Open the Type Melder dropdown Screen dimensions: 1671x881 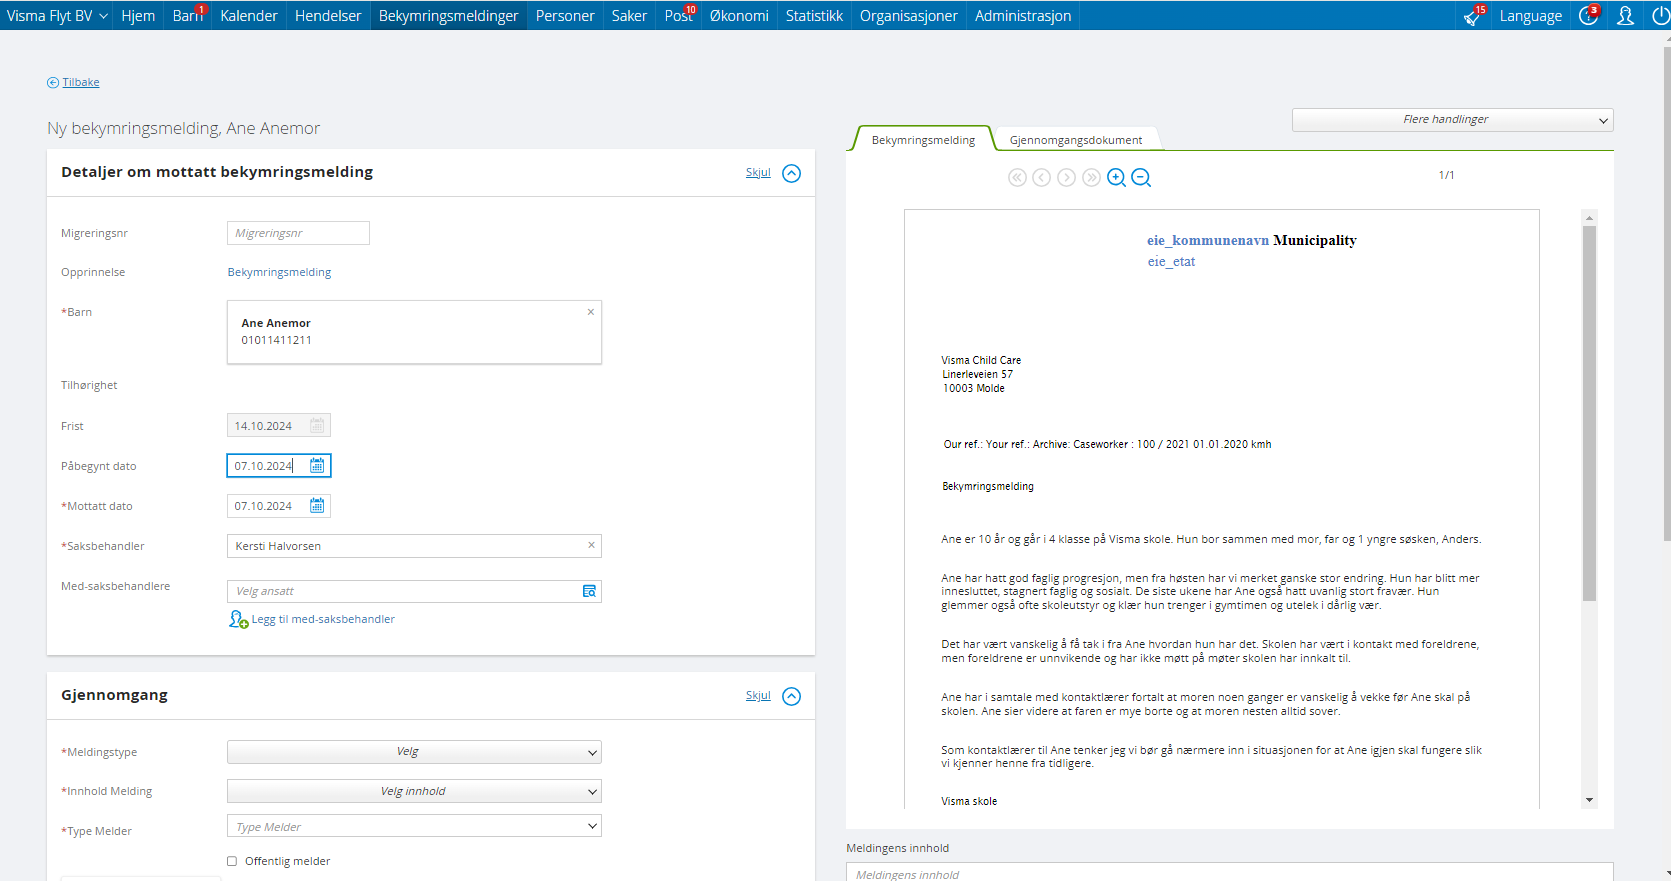click(414, 826)
